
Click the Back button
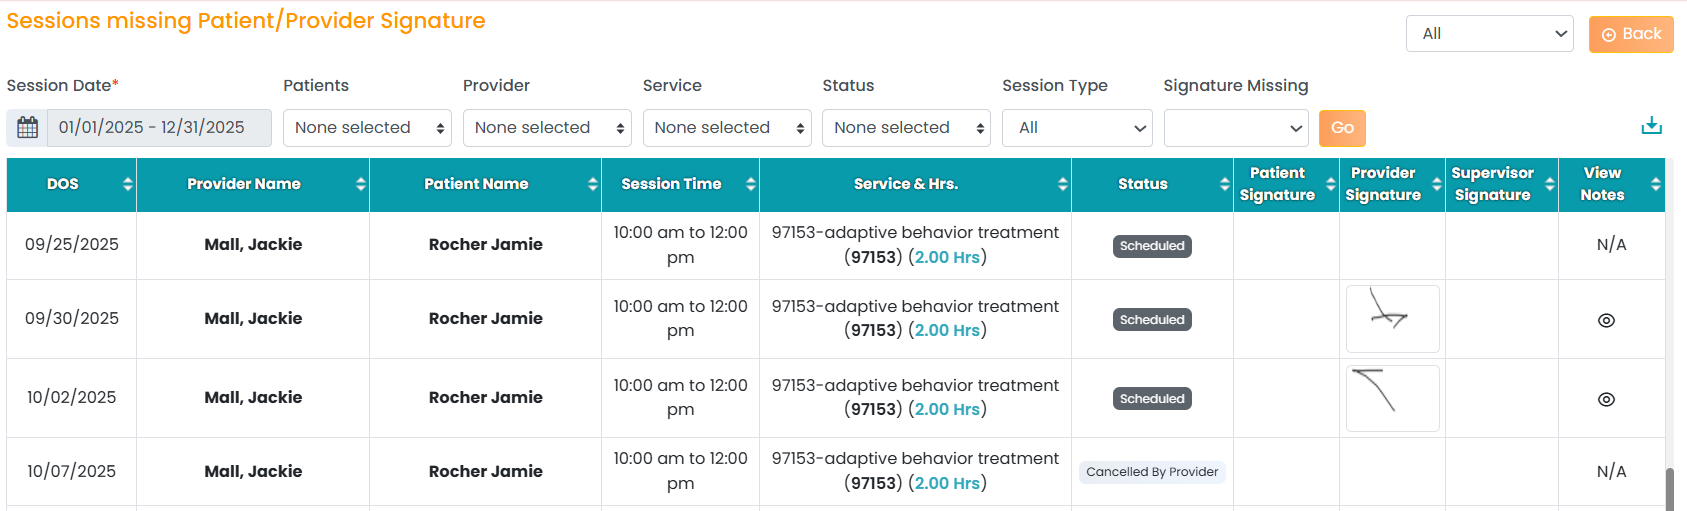coord(1631,34)
